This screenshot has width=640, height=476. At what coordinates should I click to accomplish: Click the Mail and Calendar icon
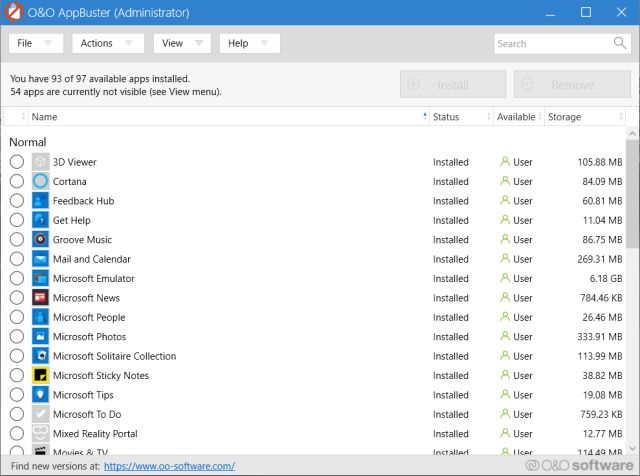pos(40,259)
